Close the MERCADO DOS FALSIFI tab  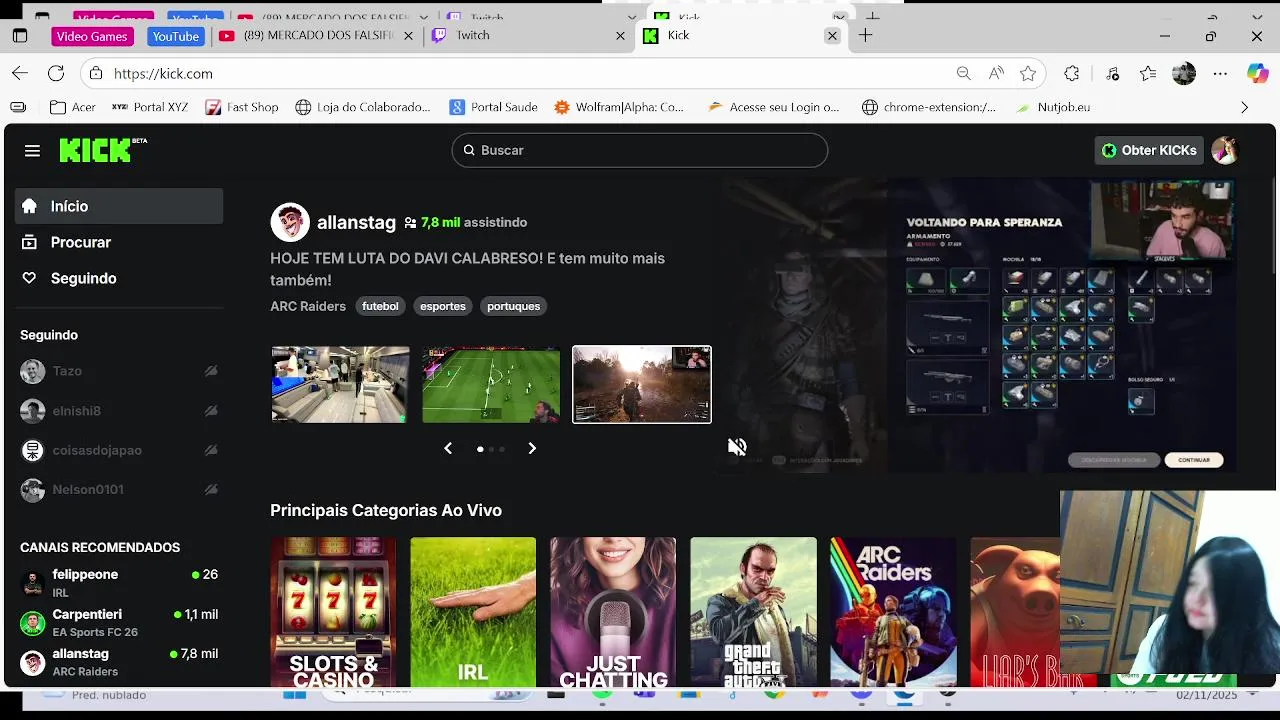click(x=408, y=36)
